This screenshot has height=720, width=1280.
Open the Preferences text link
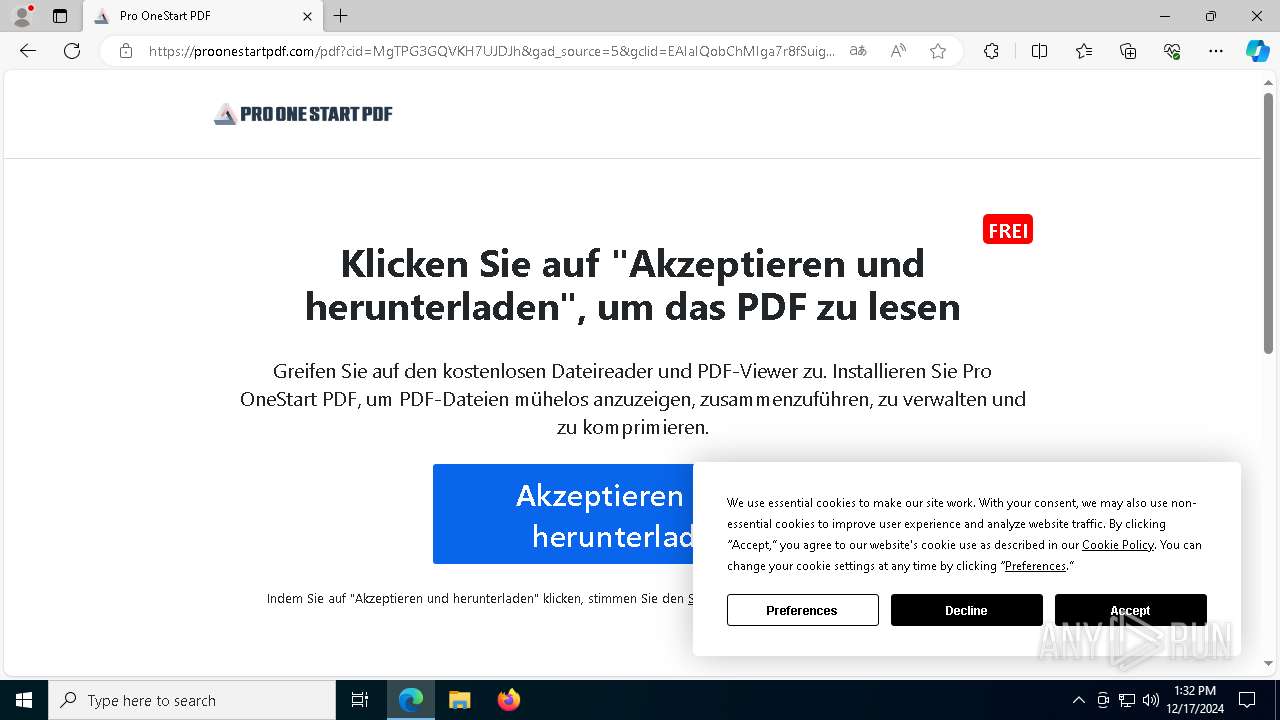click(x=1036, y=566)
